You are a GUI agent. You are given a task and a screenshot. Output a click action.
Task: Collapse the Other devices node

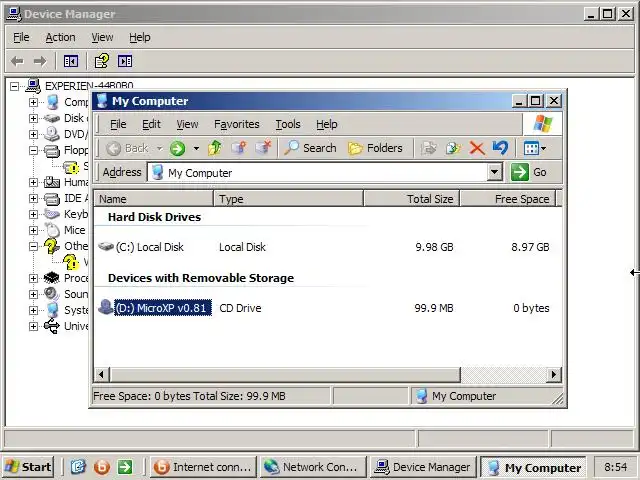click(x=33, y=247)
